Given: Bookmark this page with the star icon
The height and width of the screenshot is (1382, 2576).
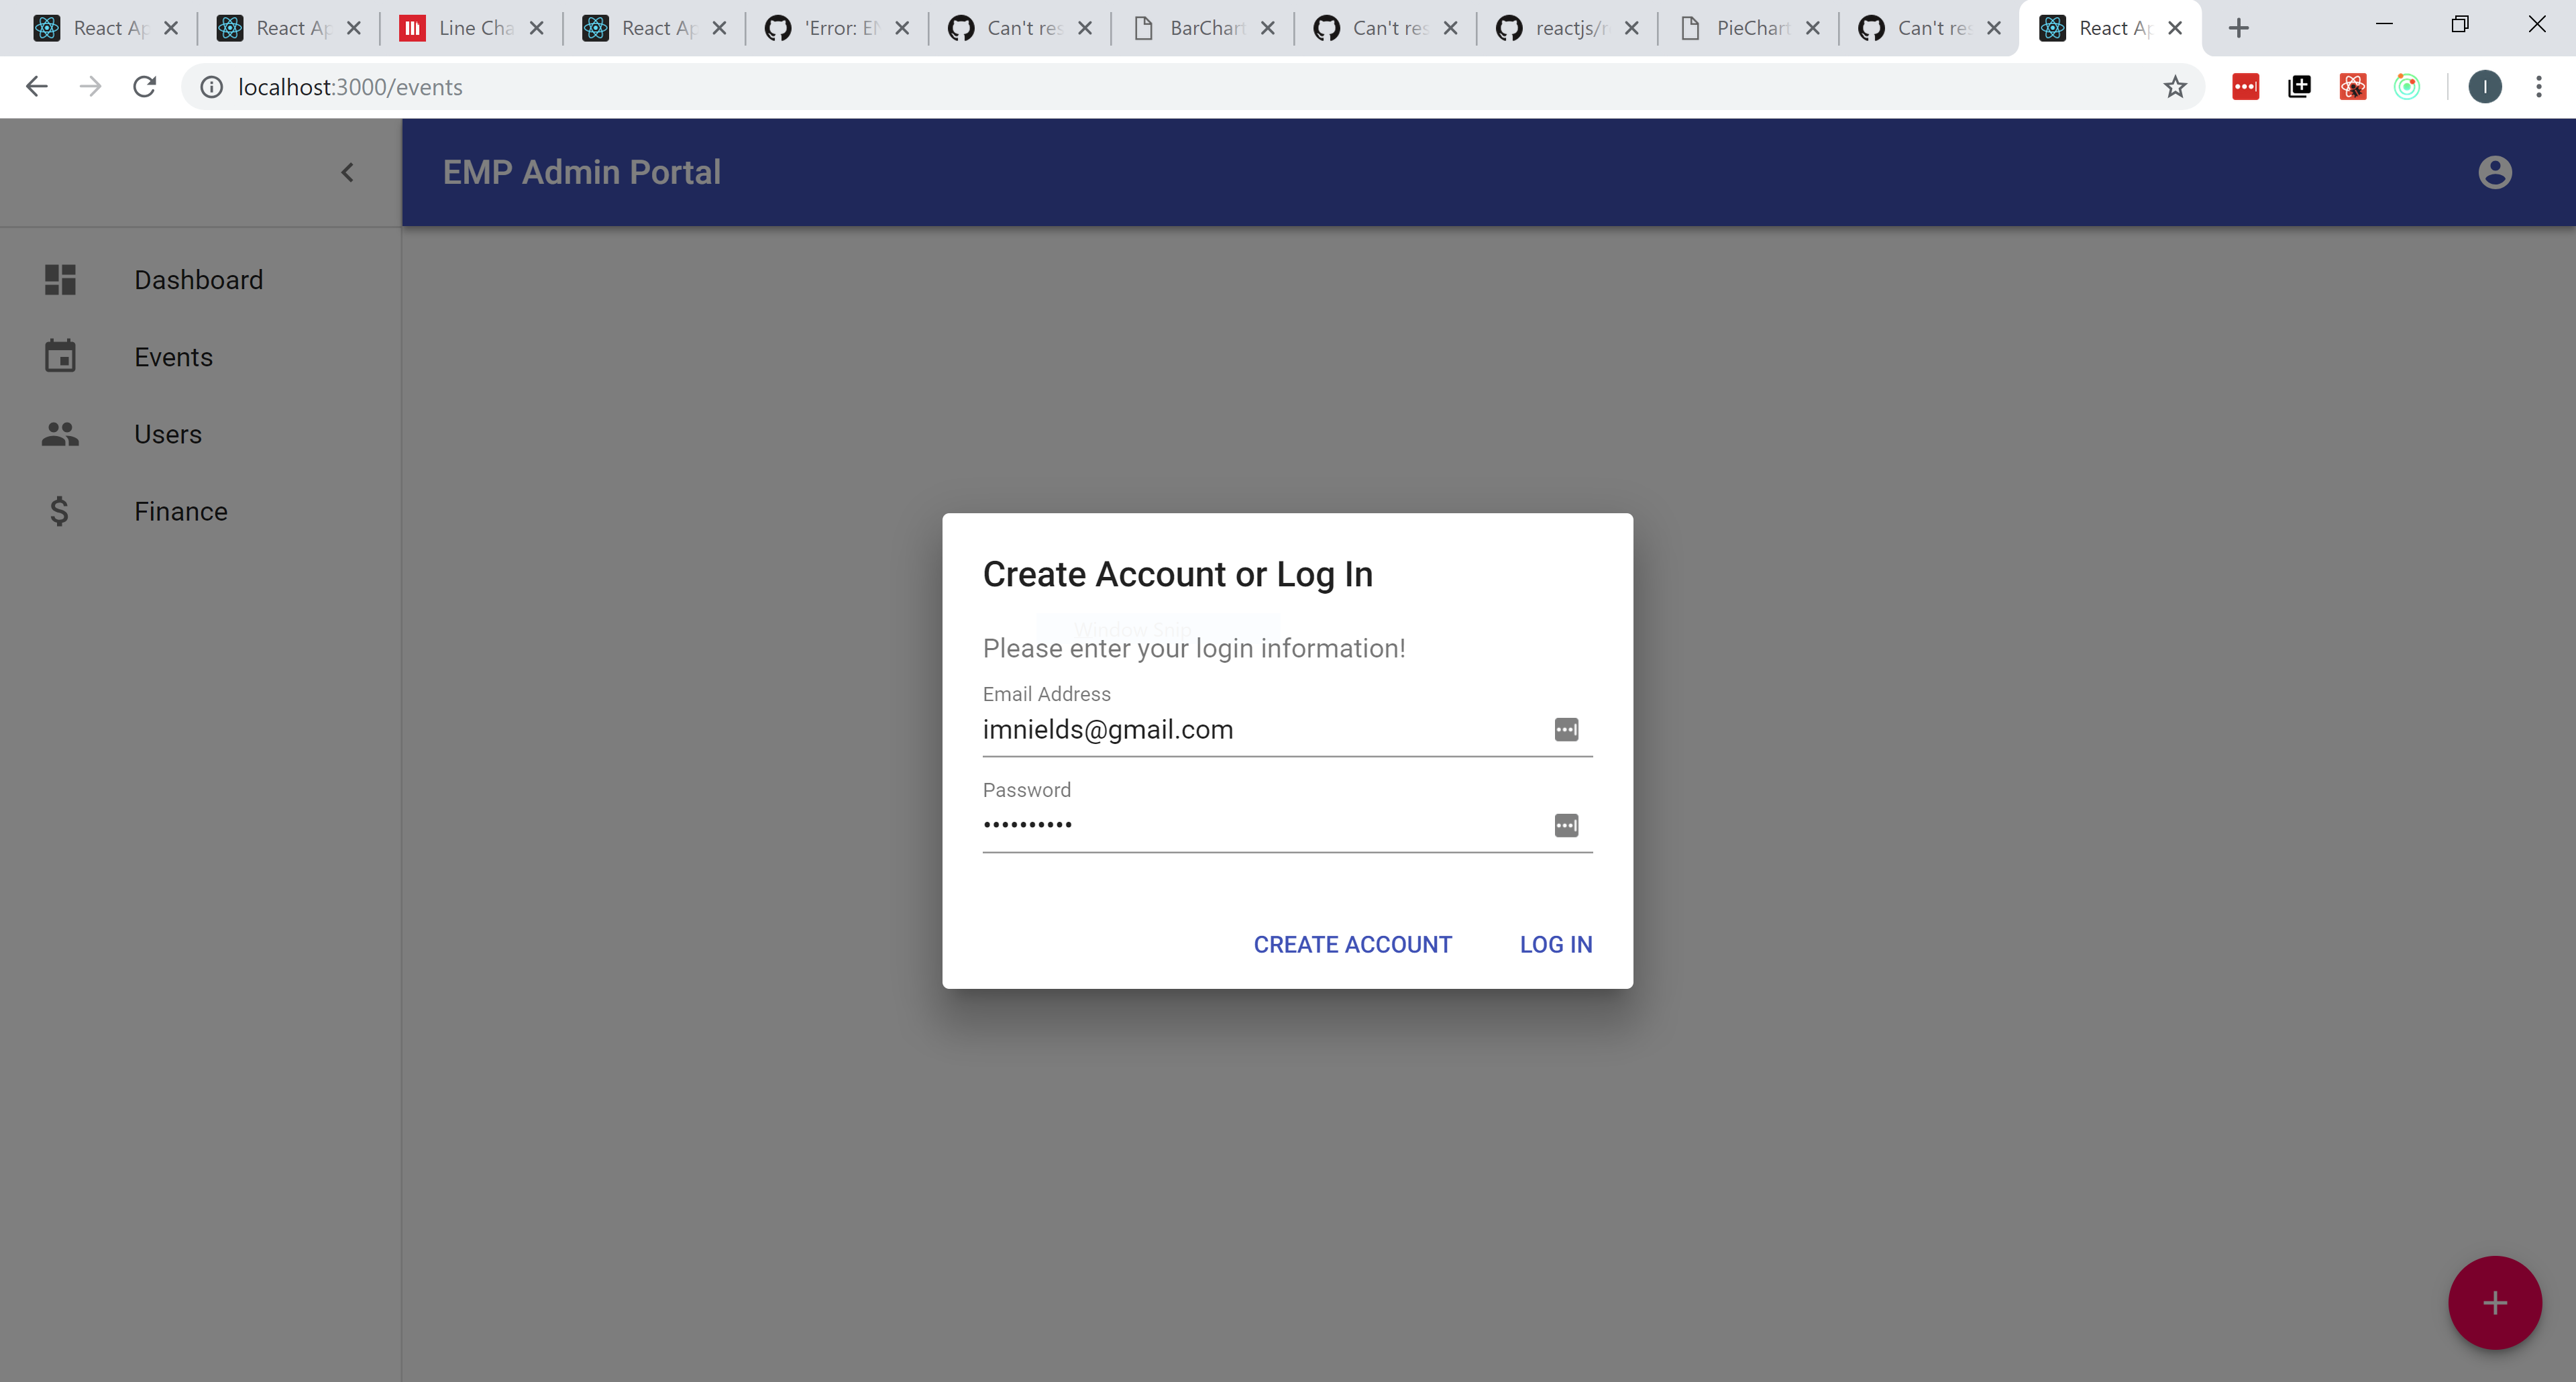Looking at the screenshot, I should 2174,87.
